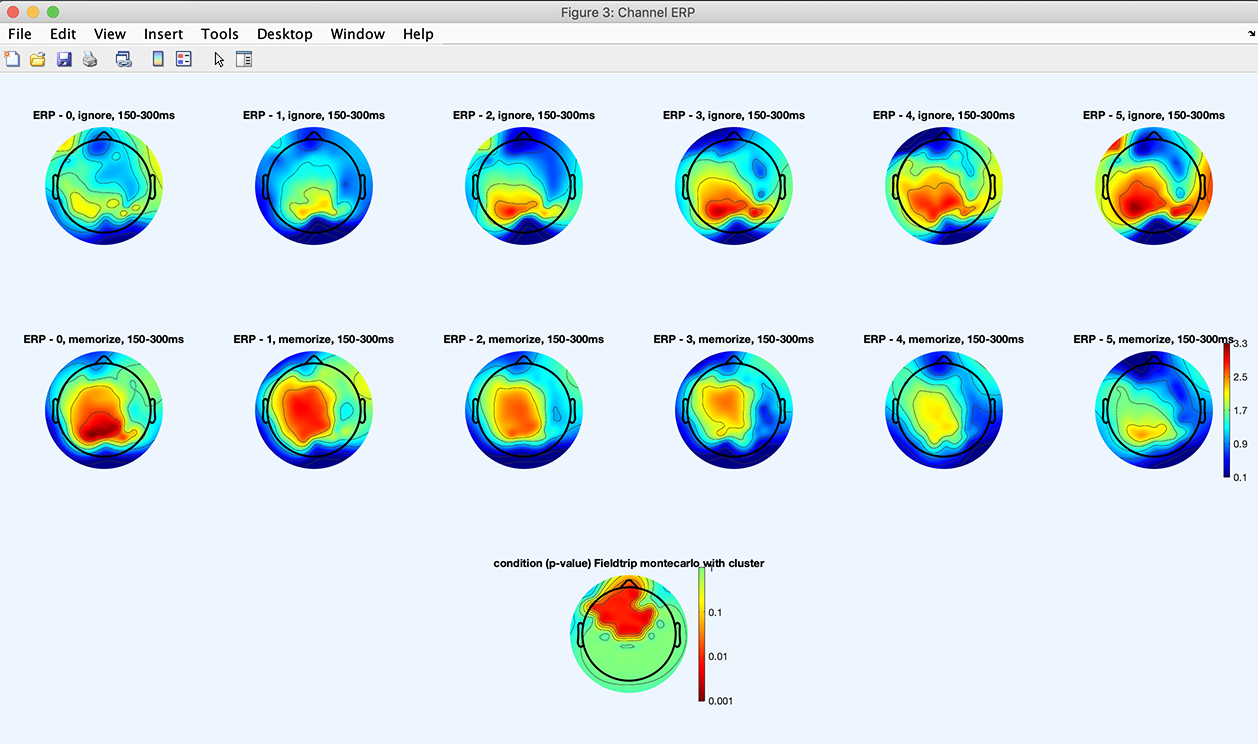Toggle the Insert Colorbar toolbar icon
This screenshot has width=1258, height=744.
pos(158,59)
